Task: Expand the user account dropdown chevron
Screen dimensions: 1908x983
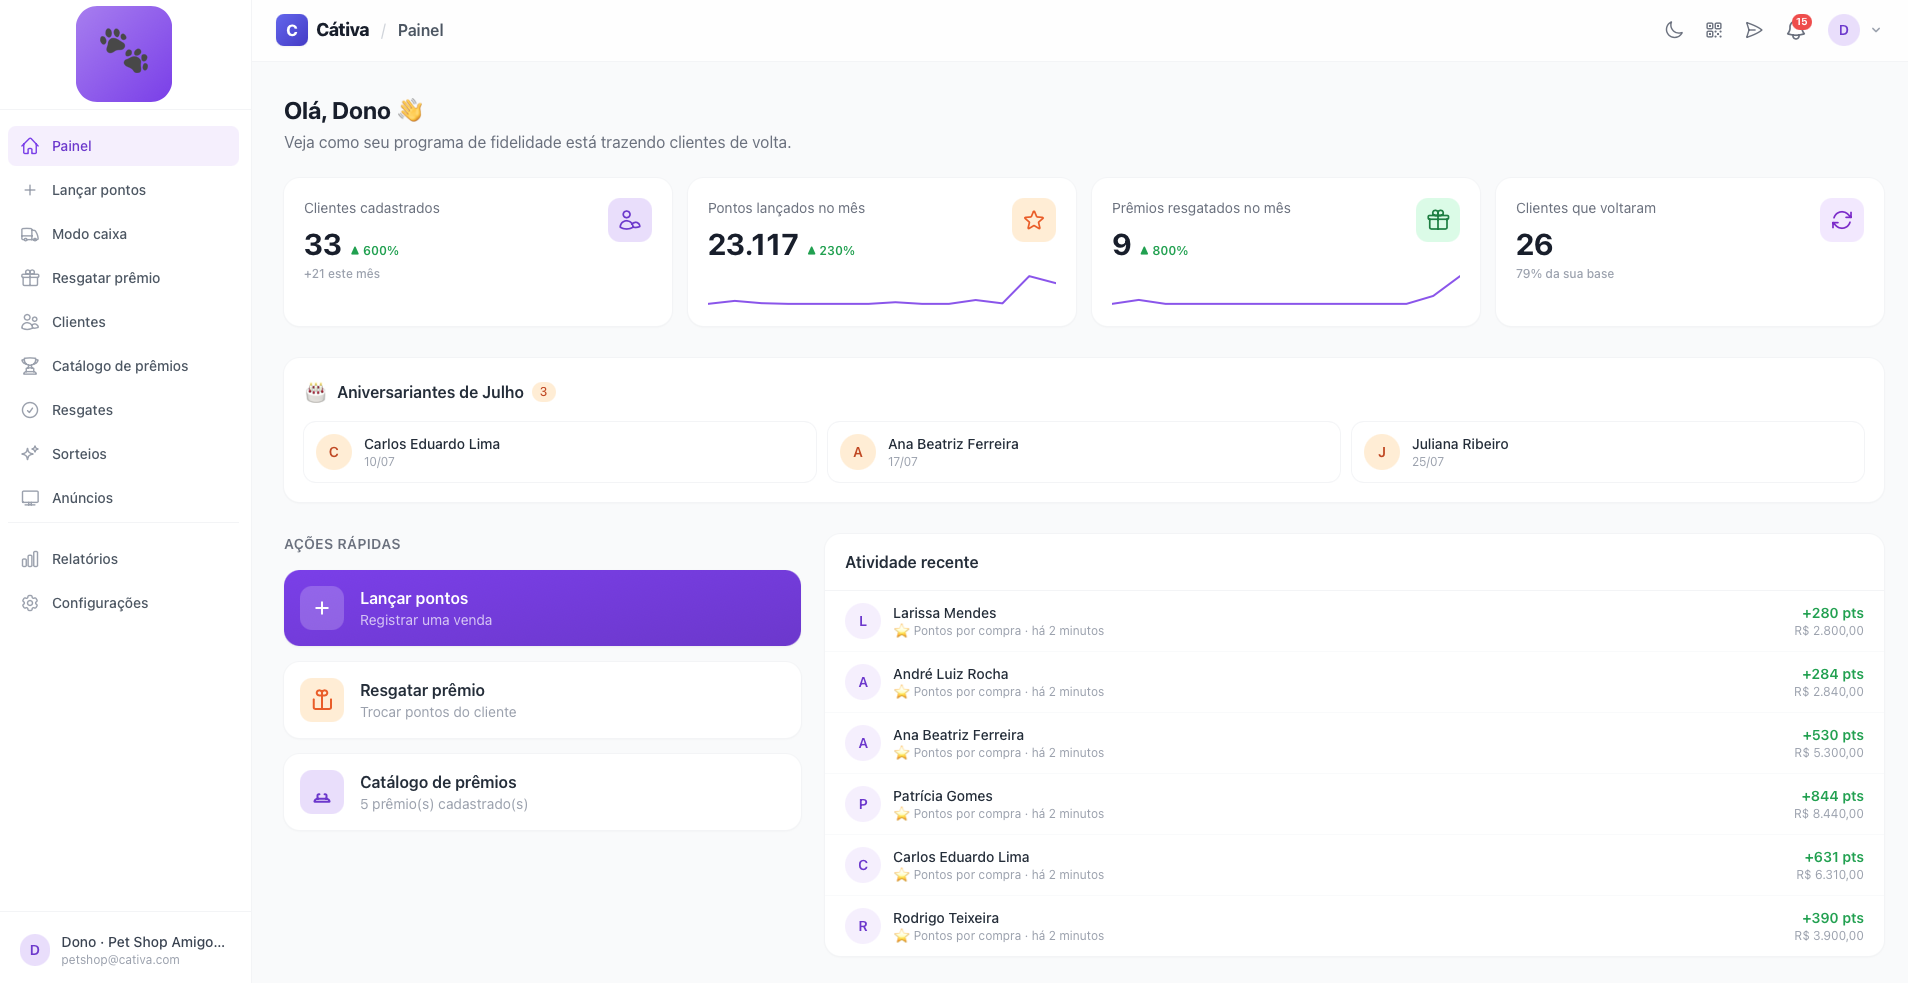Action: point(1876,30)
